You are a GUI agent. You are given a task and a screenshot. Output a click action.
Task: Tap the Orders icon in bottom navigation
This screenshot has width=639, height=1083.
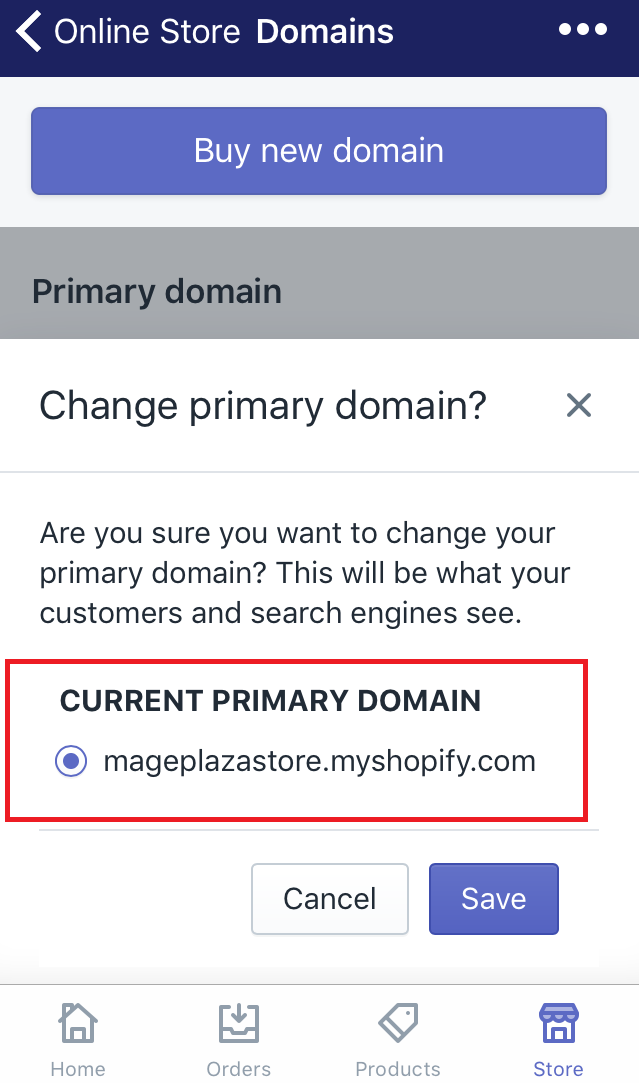click(x=238, y=1023)
